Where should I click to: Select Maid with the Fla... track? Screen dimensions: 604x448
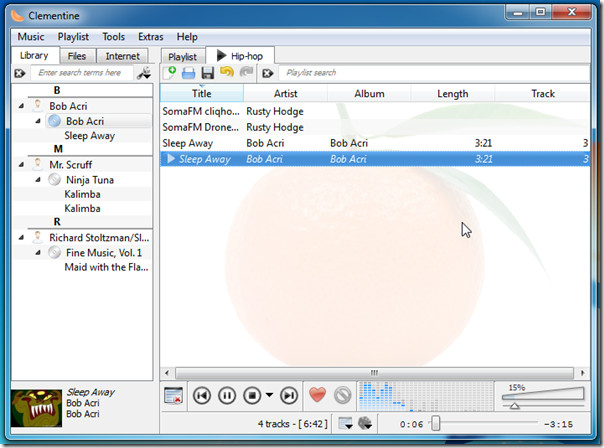tap(106, 267)
